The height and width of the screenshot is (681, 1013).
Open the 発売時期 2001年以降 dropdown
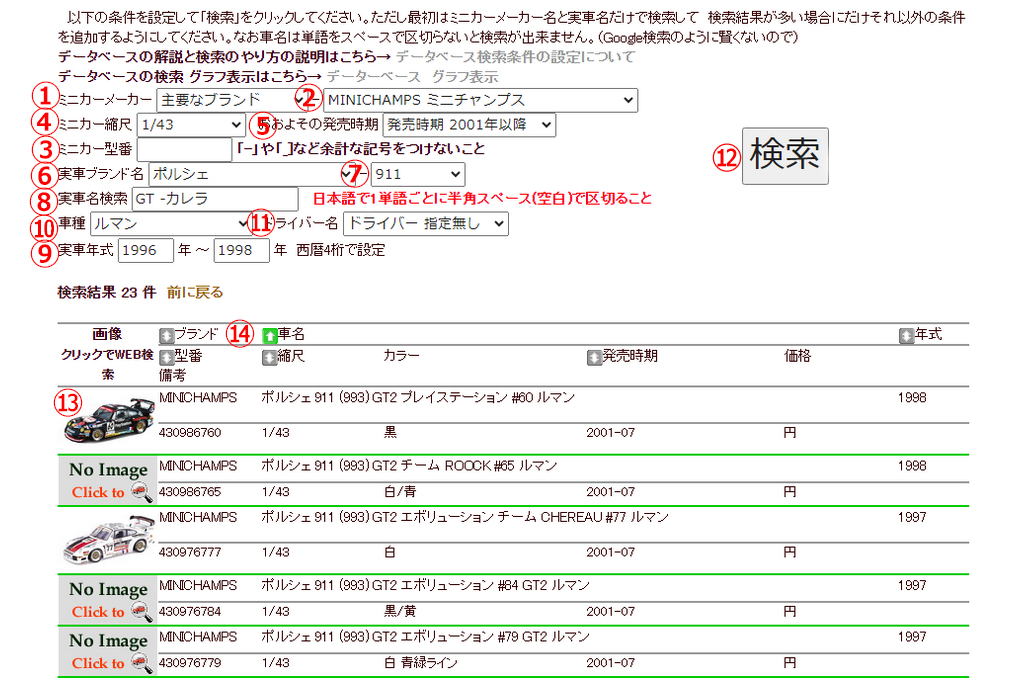point(469,125)
